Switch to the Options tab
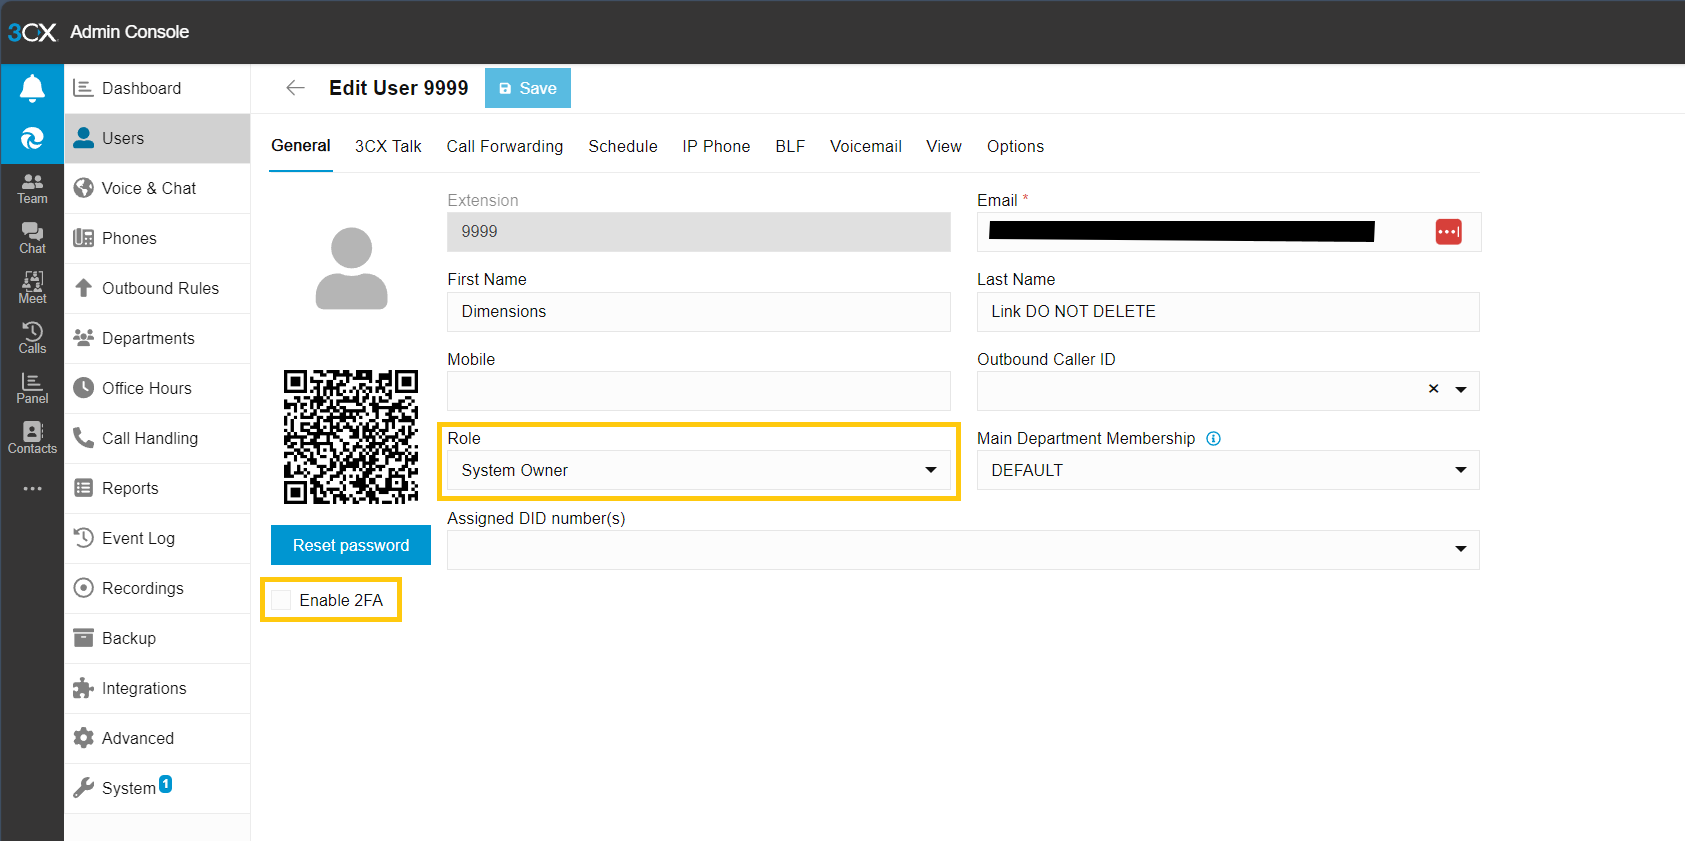1685x841 pixels. point(1015,146)
